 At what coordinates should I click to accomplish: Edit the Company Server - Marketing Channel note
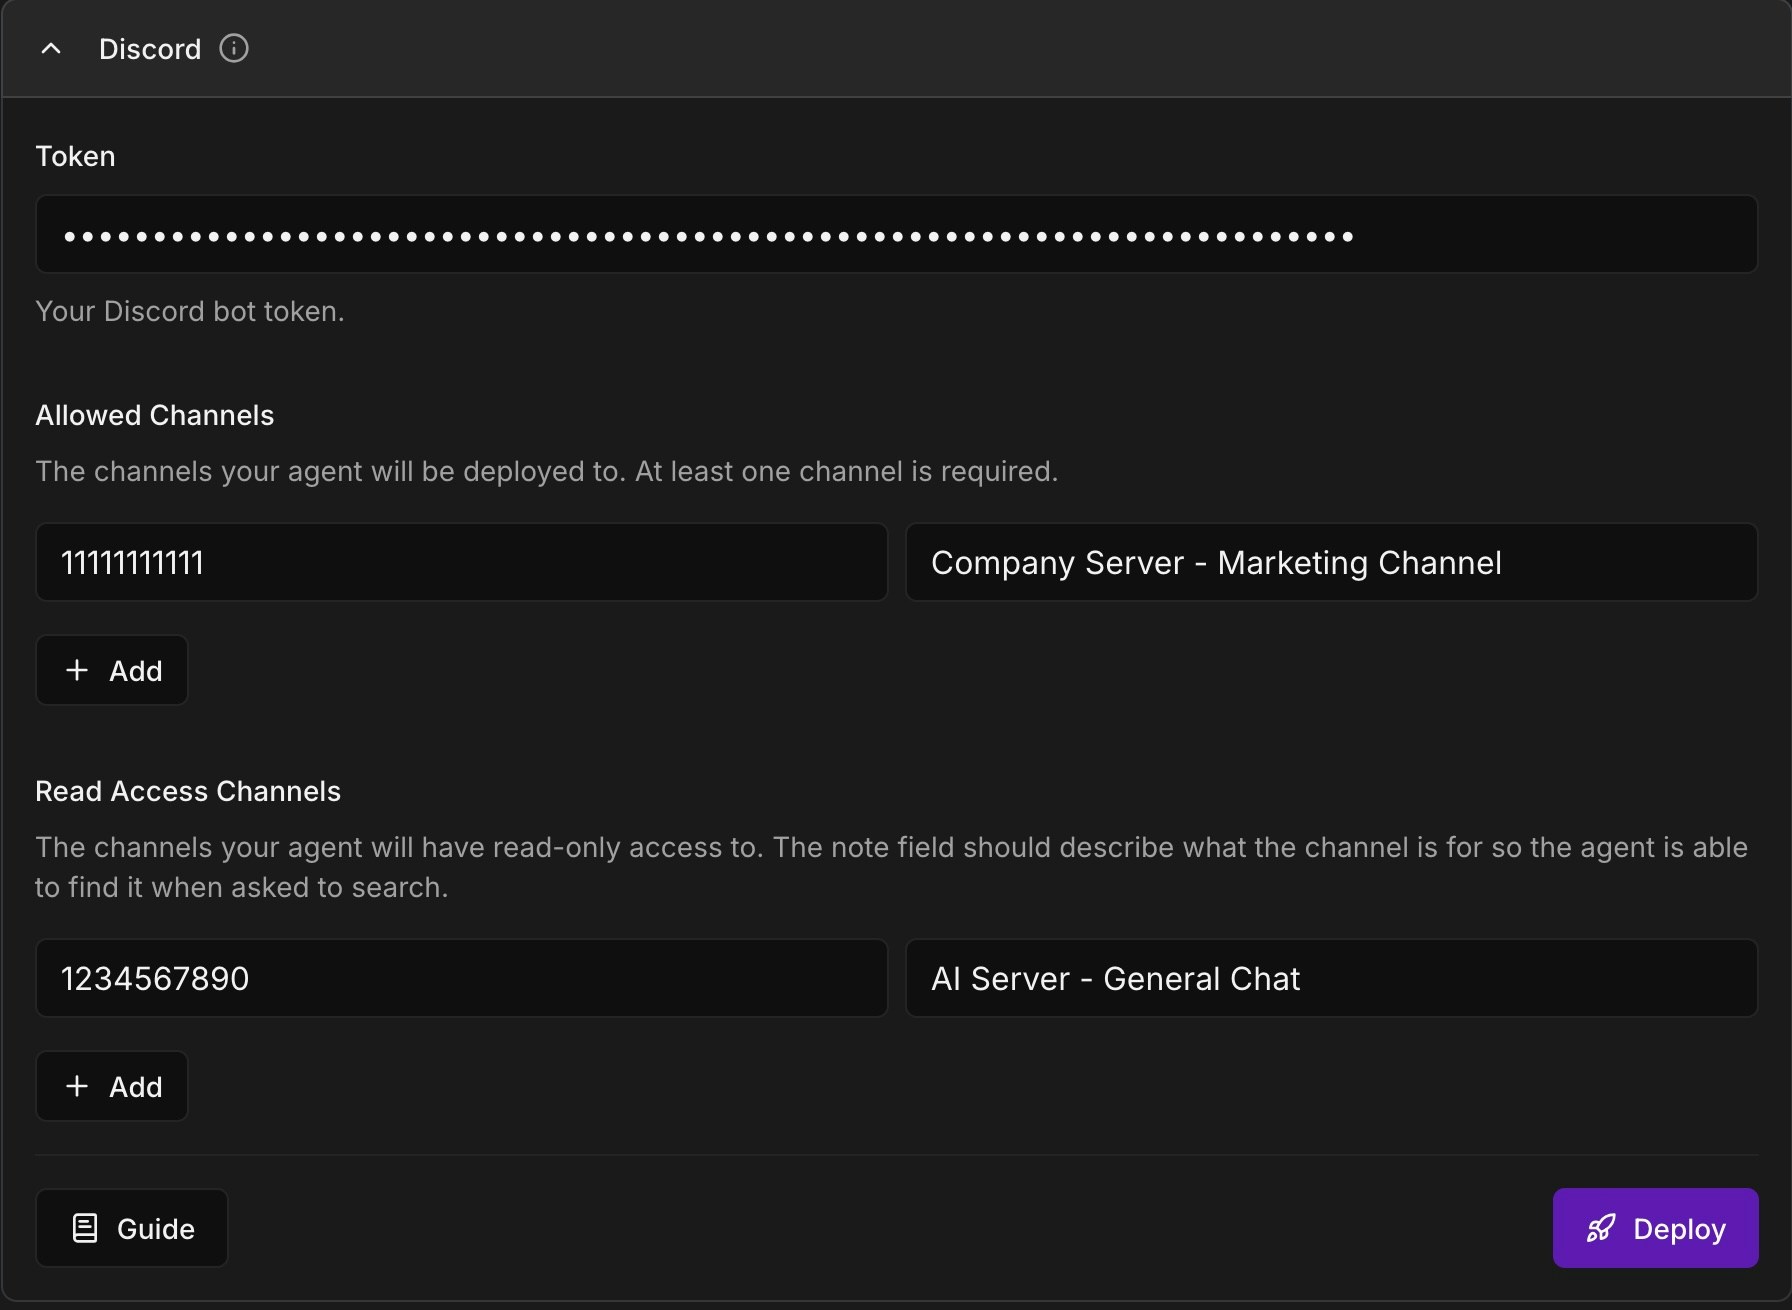coord(1330,562)
